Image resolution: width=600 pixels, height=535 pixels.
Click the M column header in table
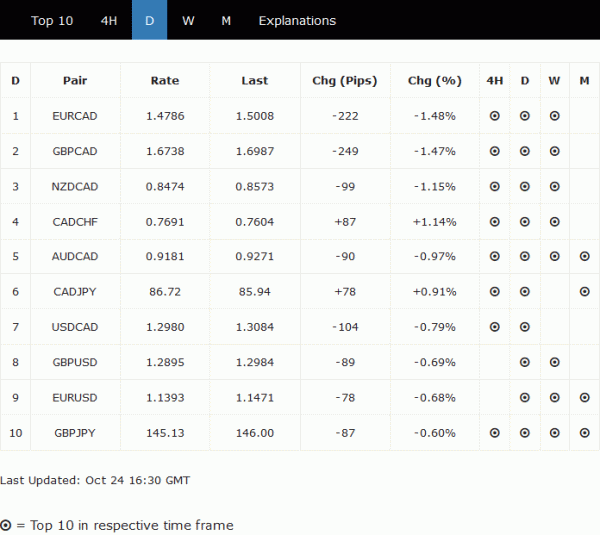584,80
